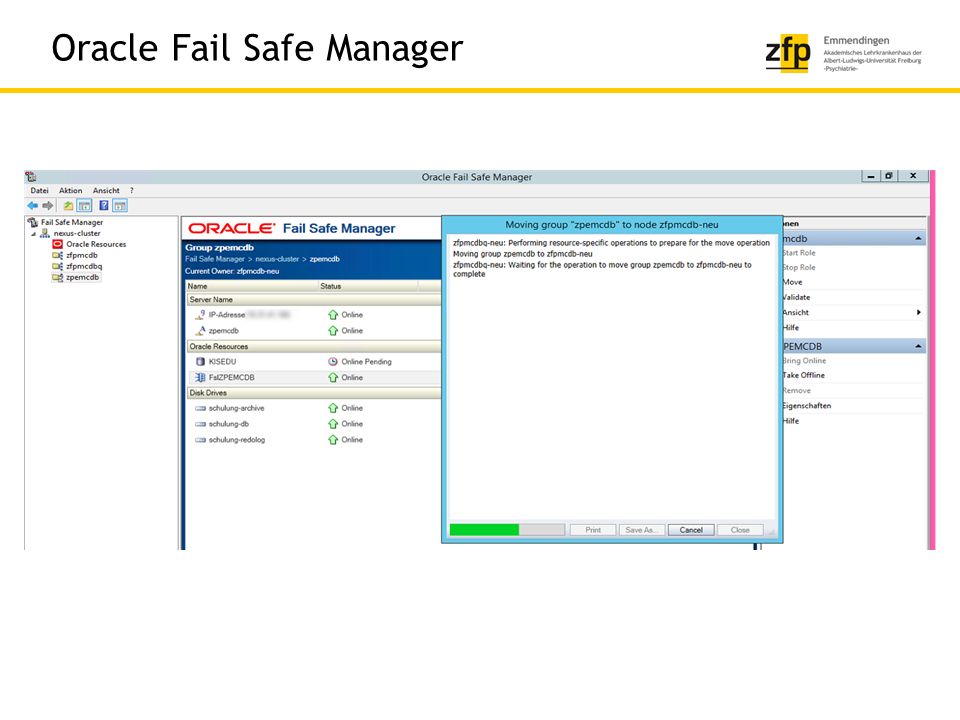Viewport: 960px width, 720px height.
Task: Click the green Online arrow for FslZPEMCDB
Action: [x=333, y=378]
